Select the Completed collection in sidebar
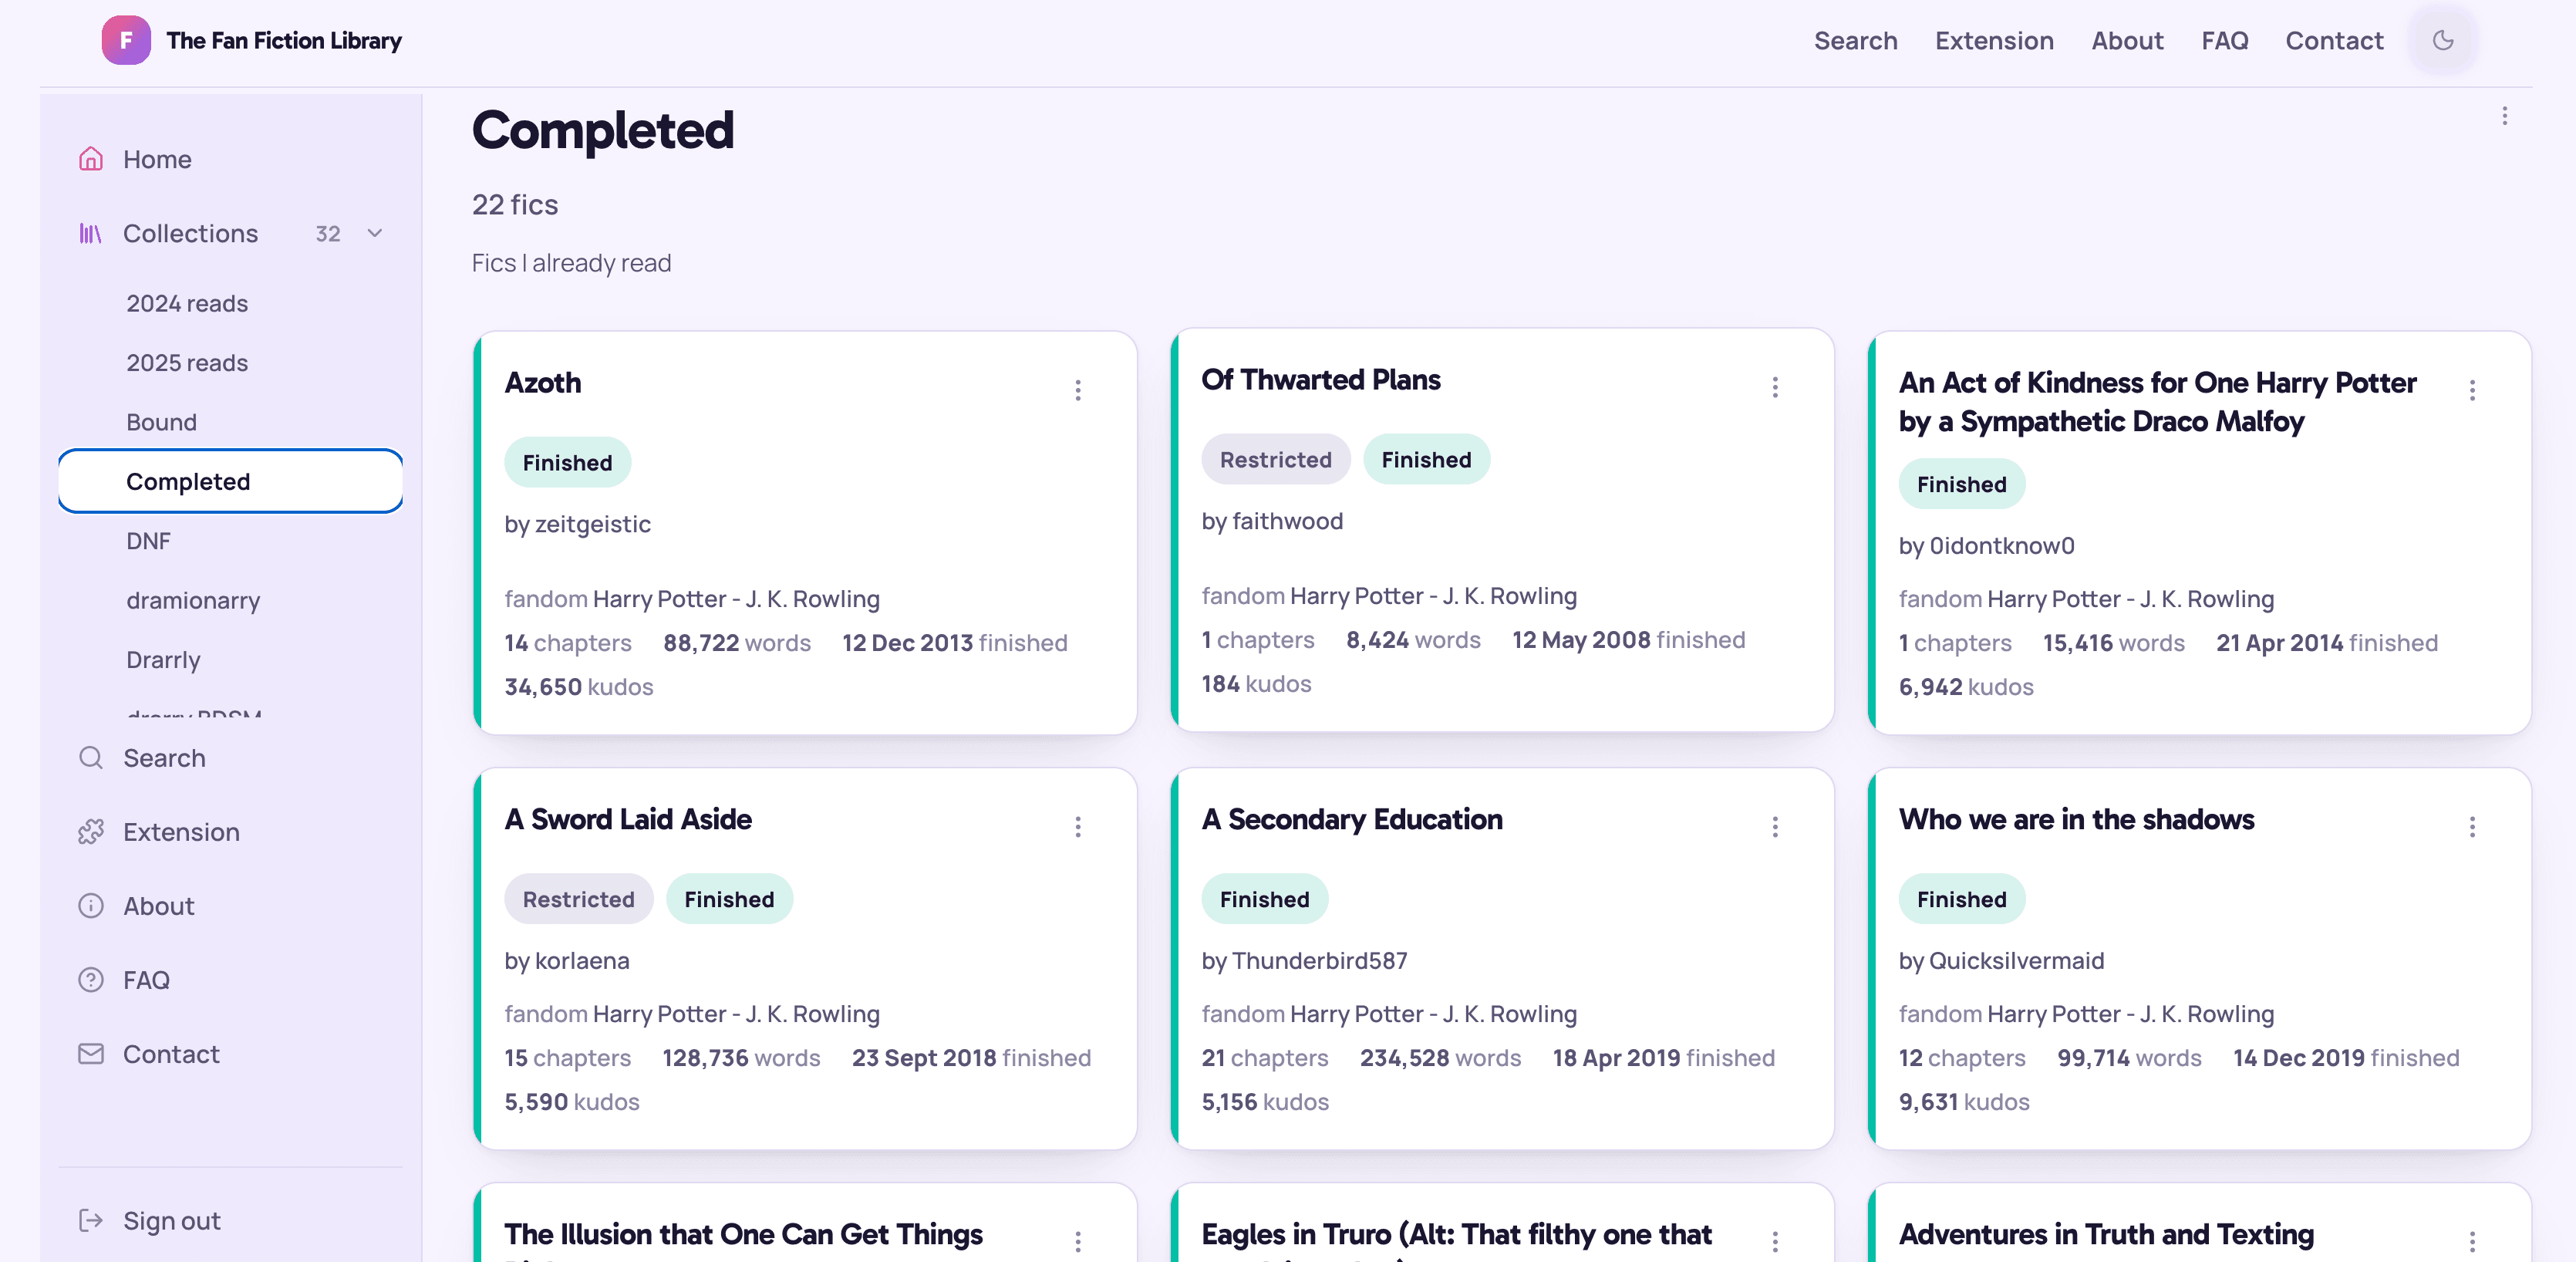This screenshot has height=1262, width=2576. click(230, 481)
